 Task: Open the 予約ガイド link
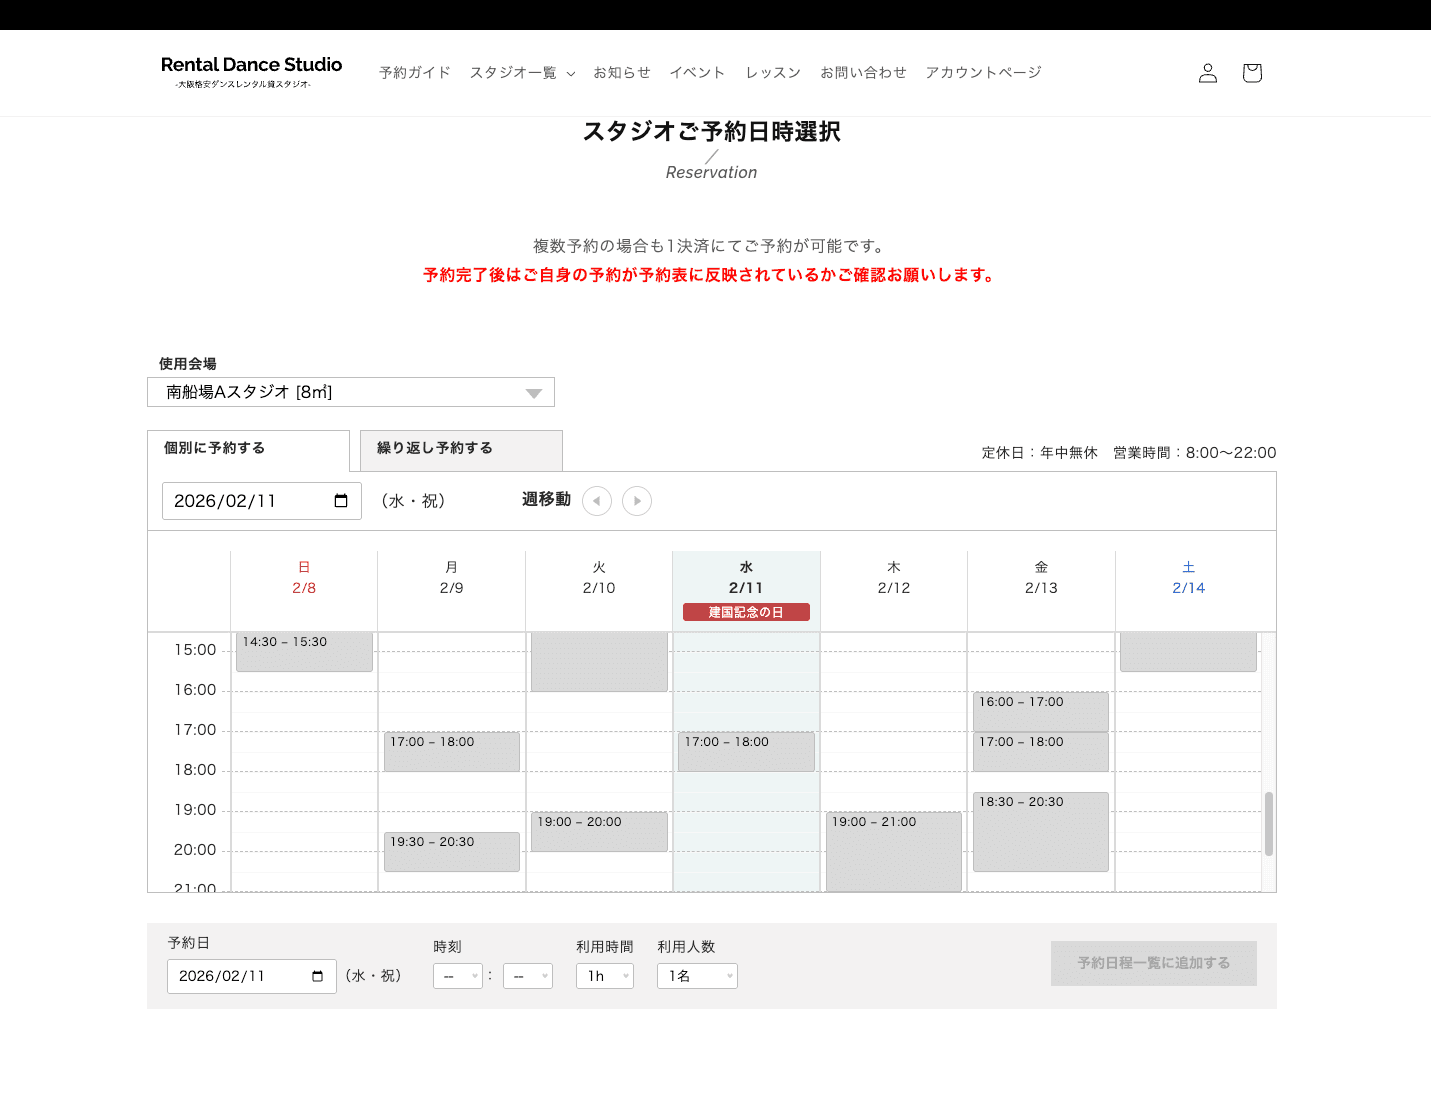413,72
